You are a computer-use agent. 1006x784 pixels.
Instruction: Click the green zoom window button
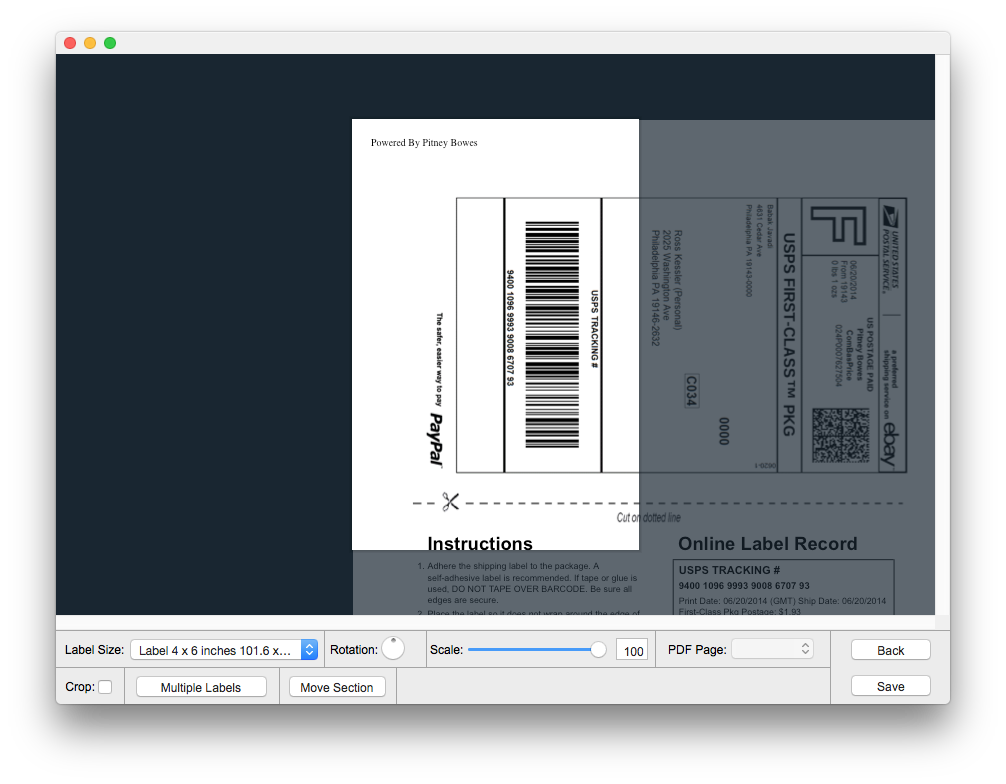point(110,43)
